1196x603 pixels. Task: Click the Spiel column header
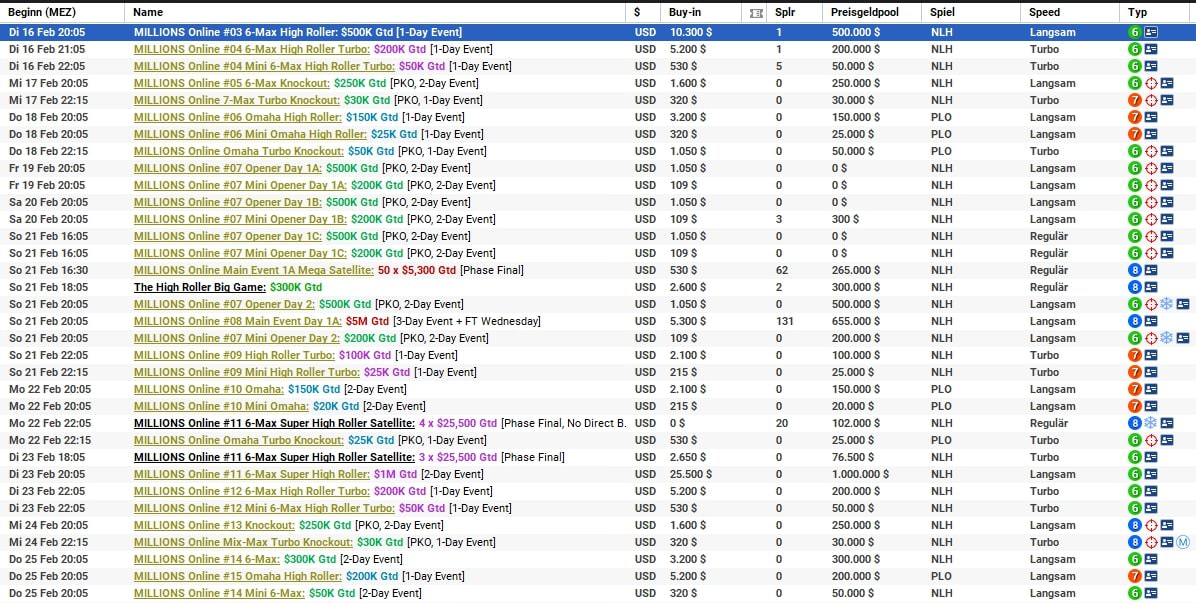942,12
